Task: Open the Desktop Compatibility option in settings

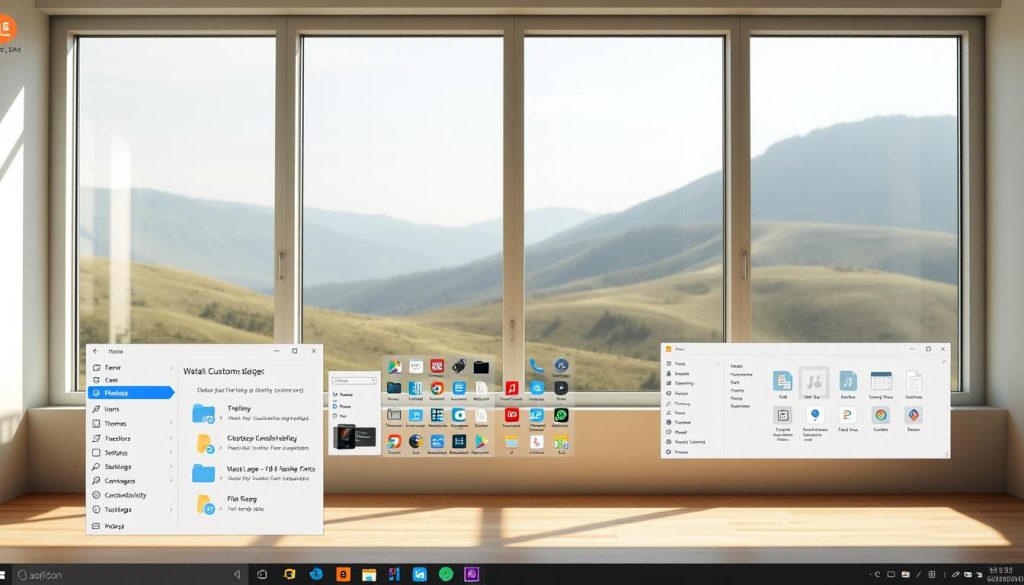Action: 252,442
